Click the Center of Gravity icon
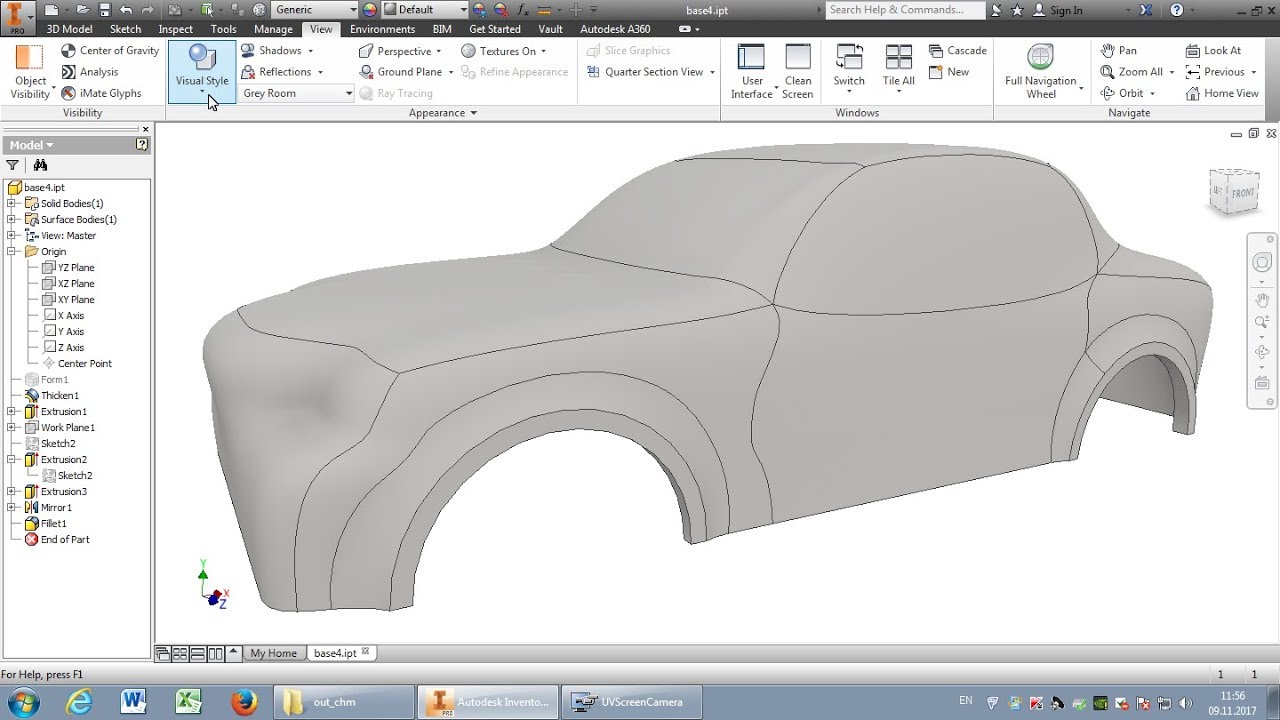Screen dimensions: 1280x720 (x=69, y=51)
